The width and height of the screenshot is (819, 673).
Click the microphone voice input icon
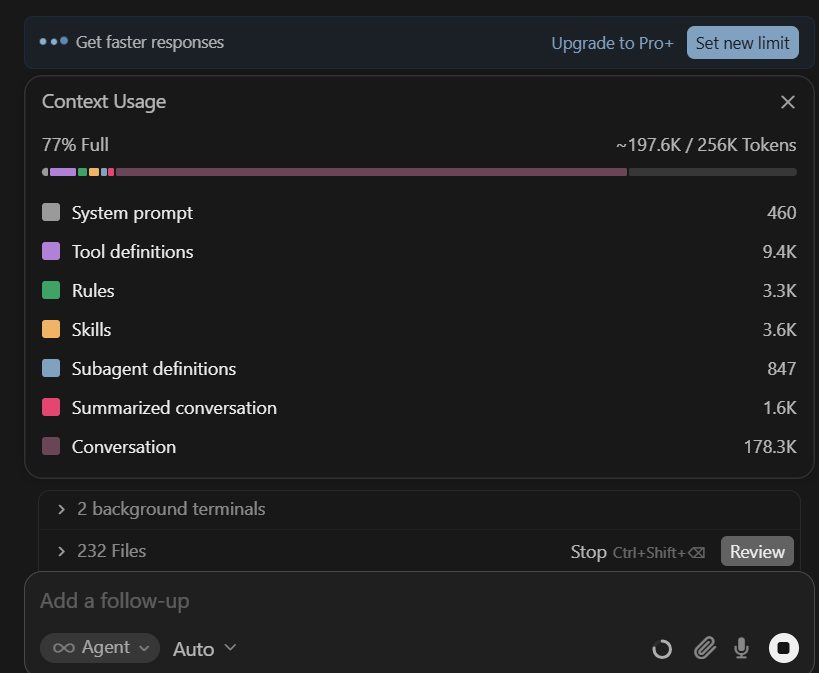point(741,648)
